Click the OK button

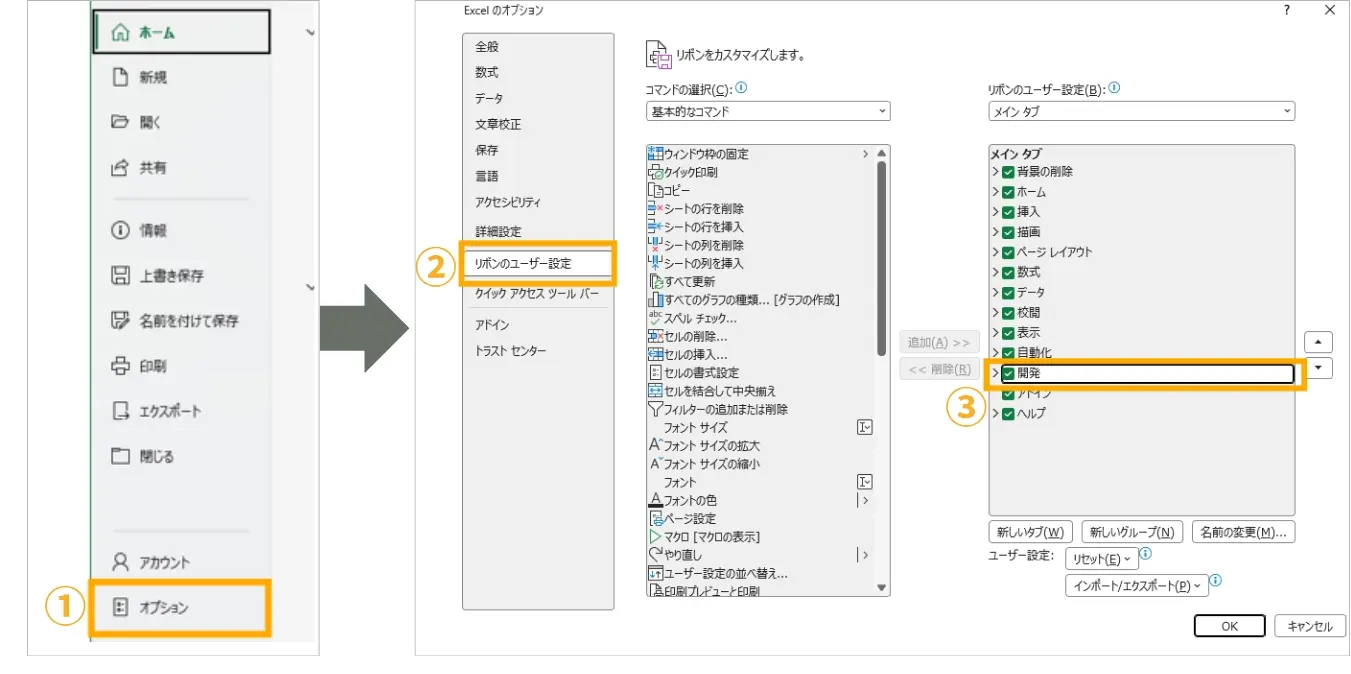[x=1230, y=626]
